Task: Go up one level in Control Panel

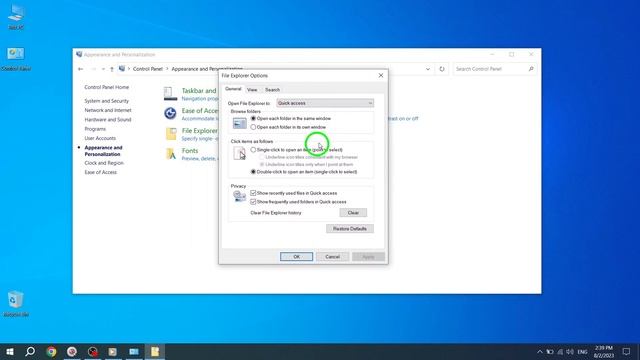Action: (x=112, y=69)
